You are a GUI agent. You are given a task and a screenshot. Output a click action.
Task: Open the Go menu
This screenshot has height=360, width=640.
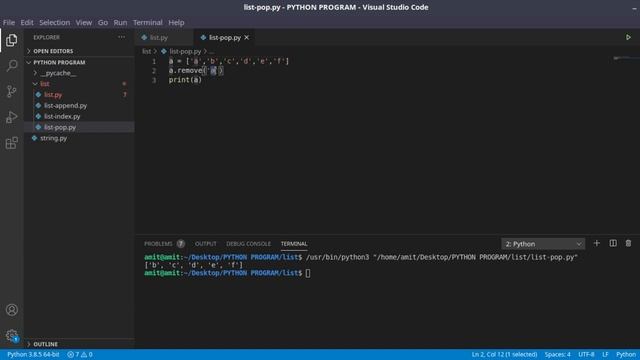pos(102,22)
